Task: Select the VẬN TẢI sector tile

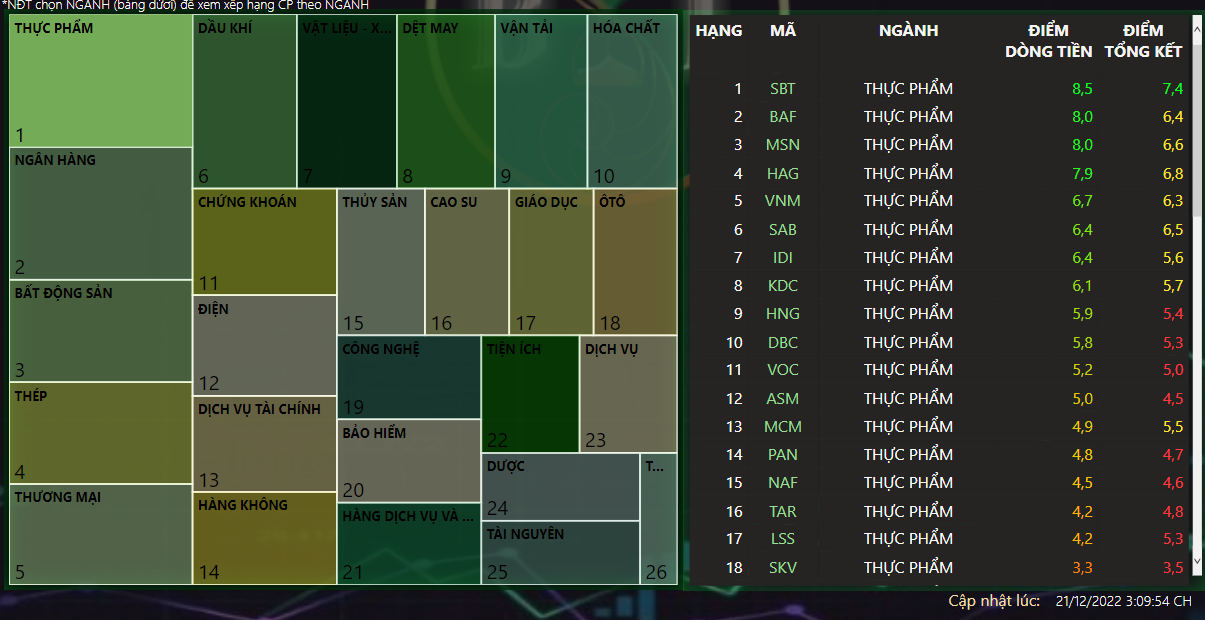Action: click(541, 101)
